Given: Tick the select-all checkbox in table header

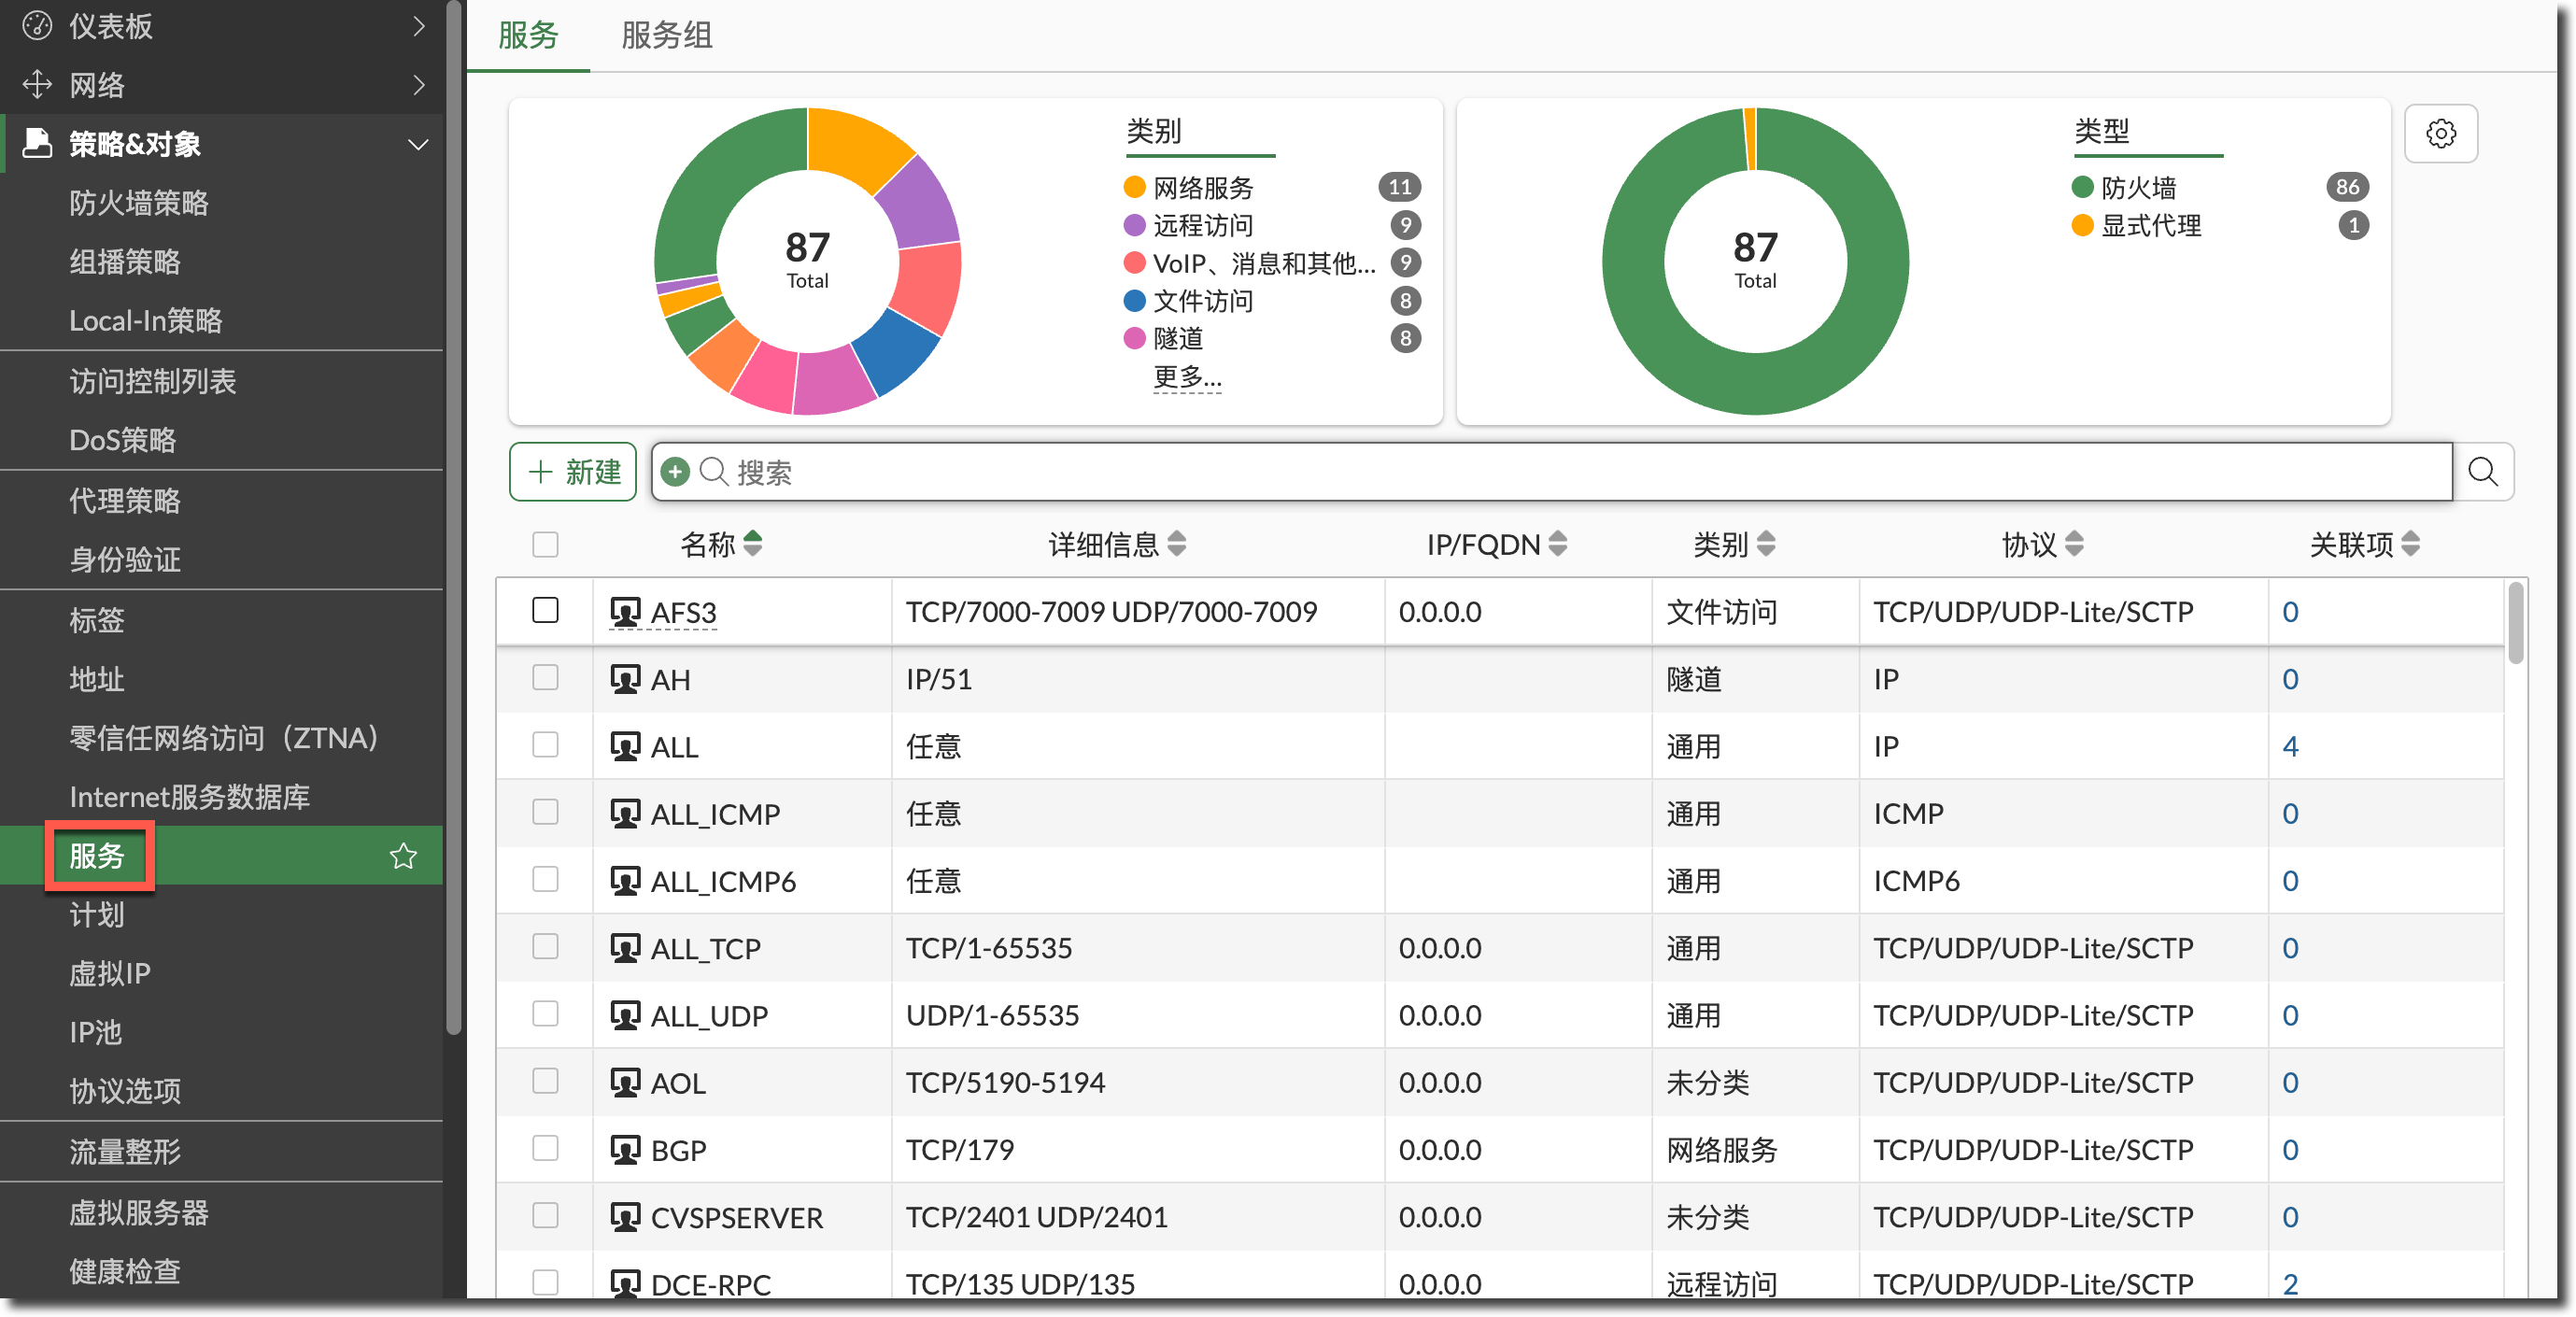Looking at the screenshot, I should point(545,544).
